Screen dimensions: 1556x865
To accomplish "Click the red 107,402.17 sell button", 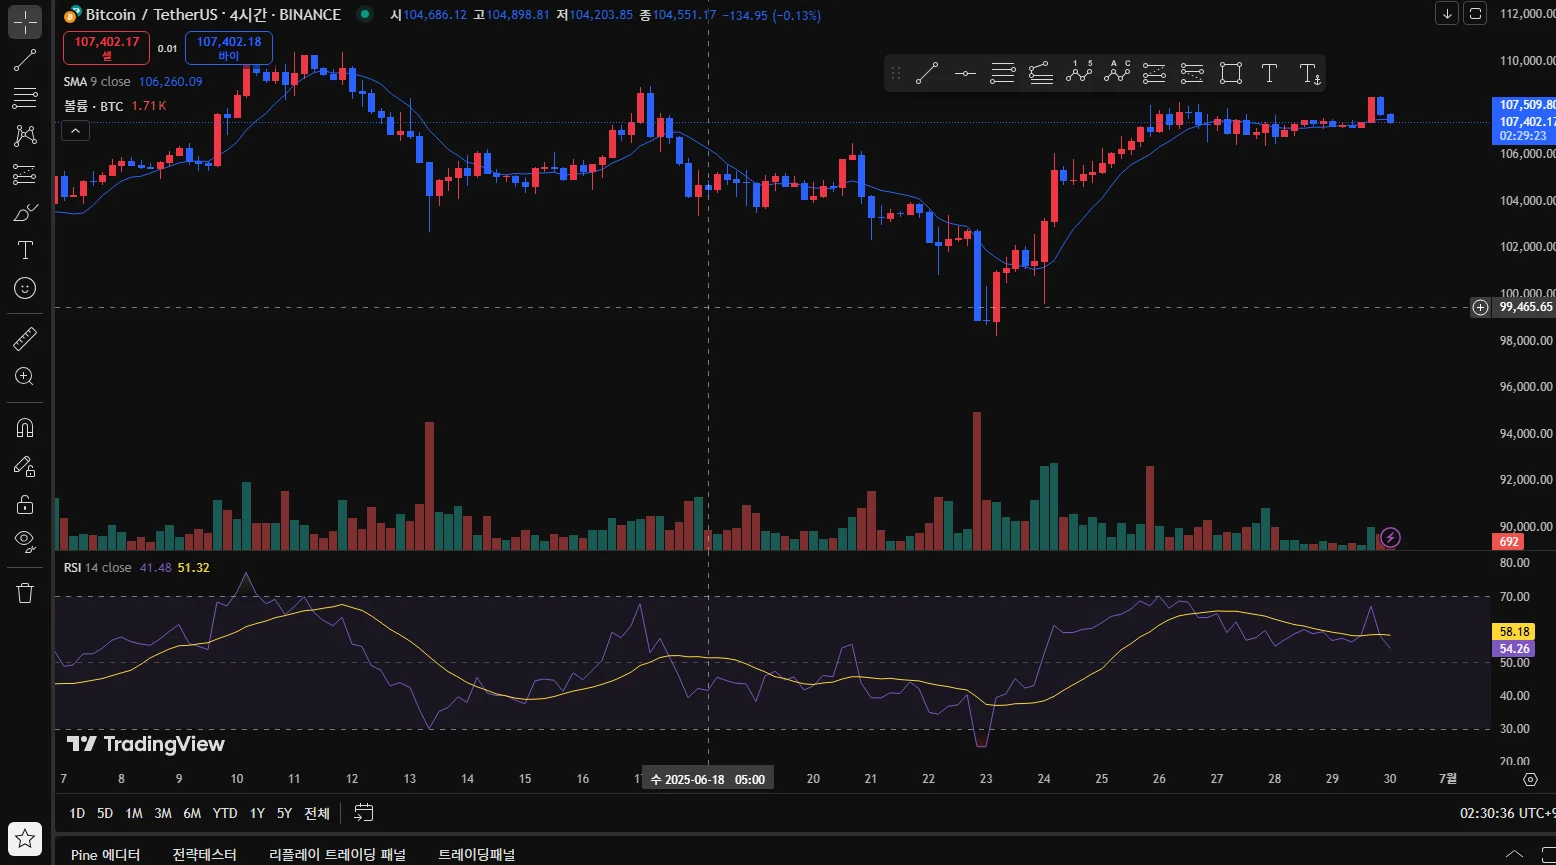I will point(107,48).
